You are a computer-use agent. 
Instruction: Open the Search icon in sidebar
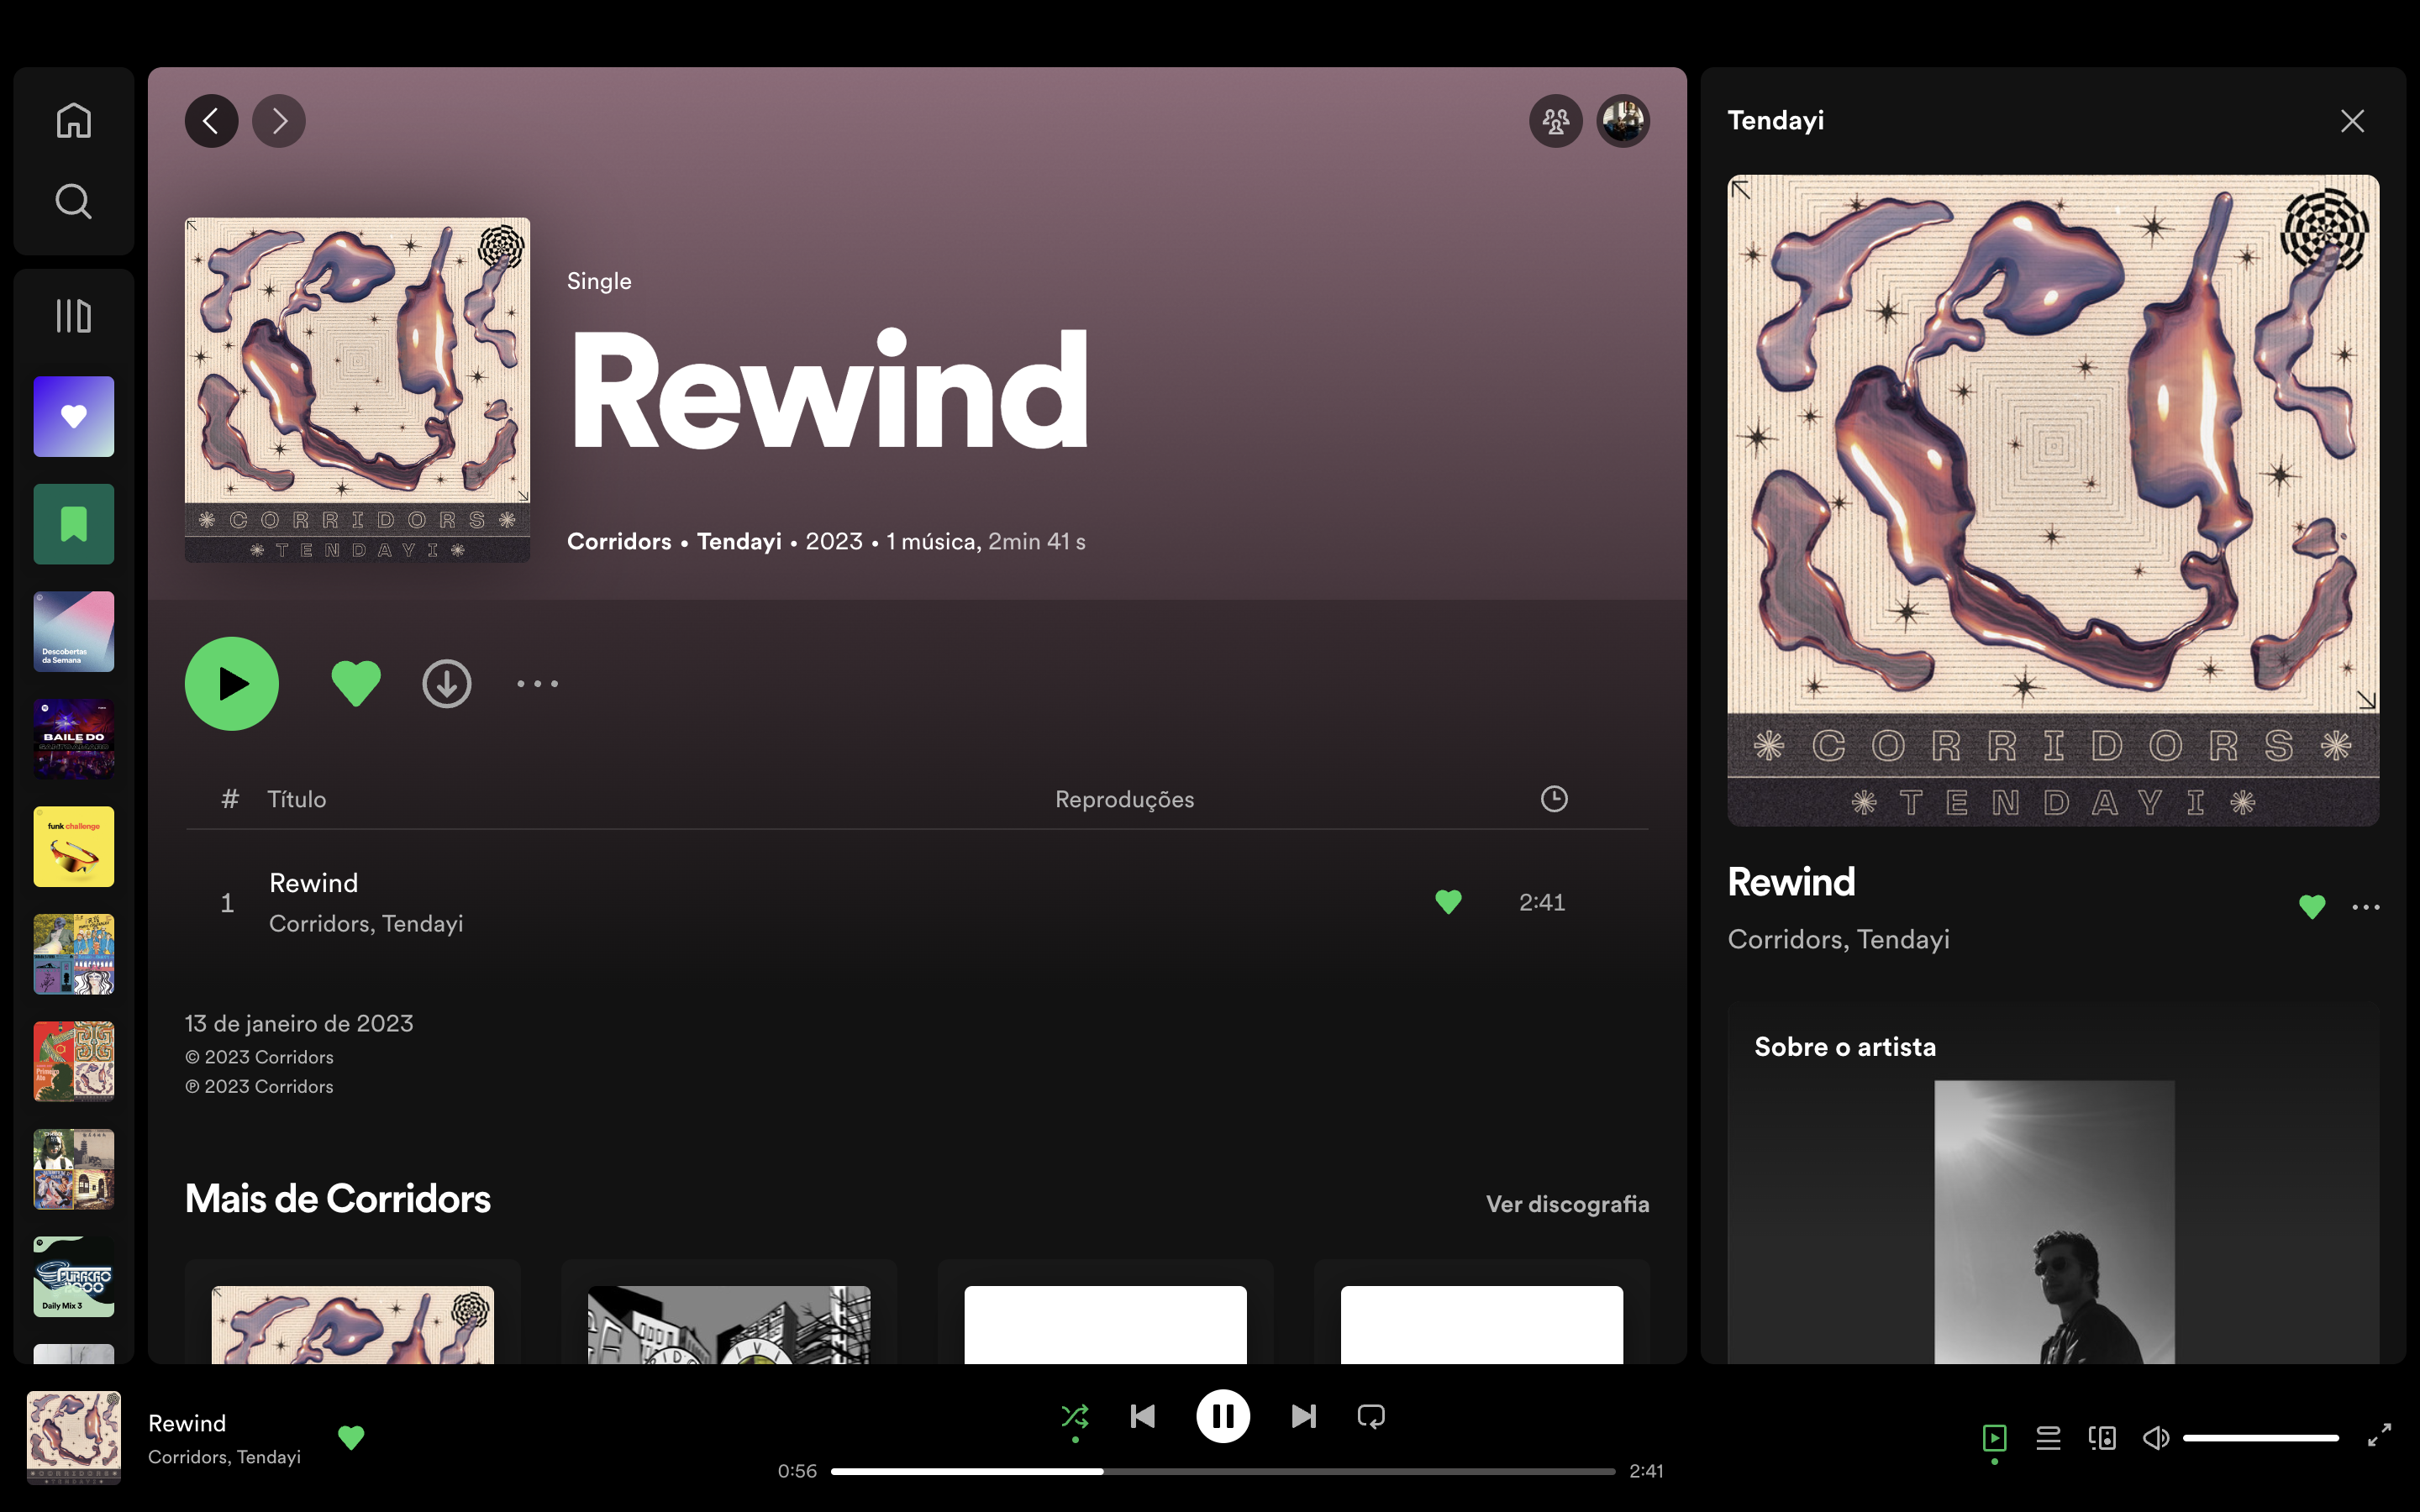[73, 202]
